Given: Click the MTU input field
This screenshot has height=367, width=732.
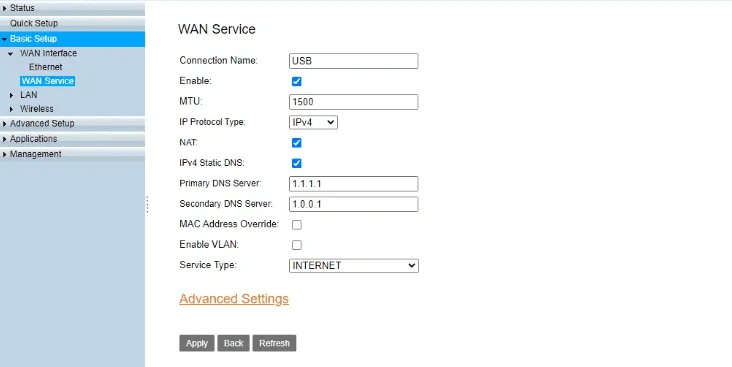Looking at the screenshot, I should point(353,102).
